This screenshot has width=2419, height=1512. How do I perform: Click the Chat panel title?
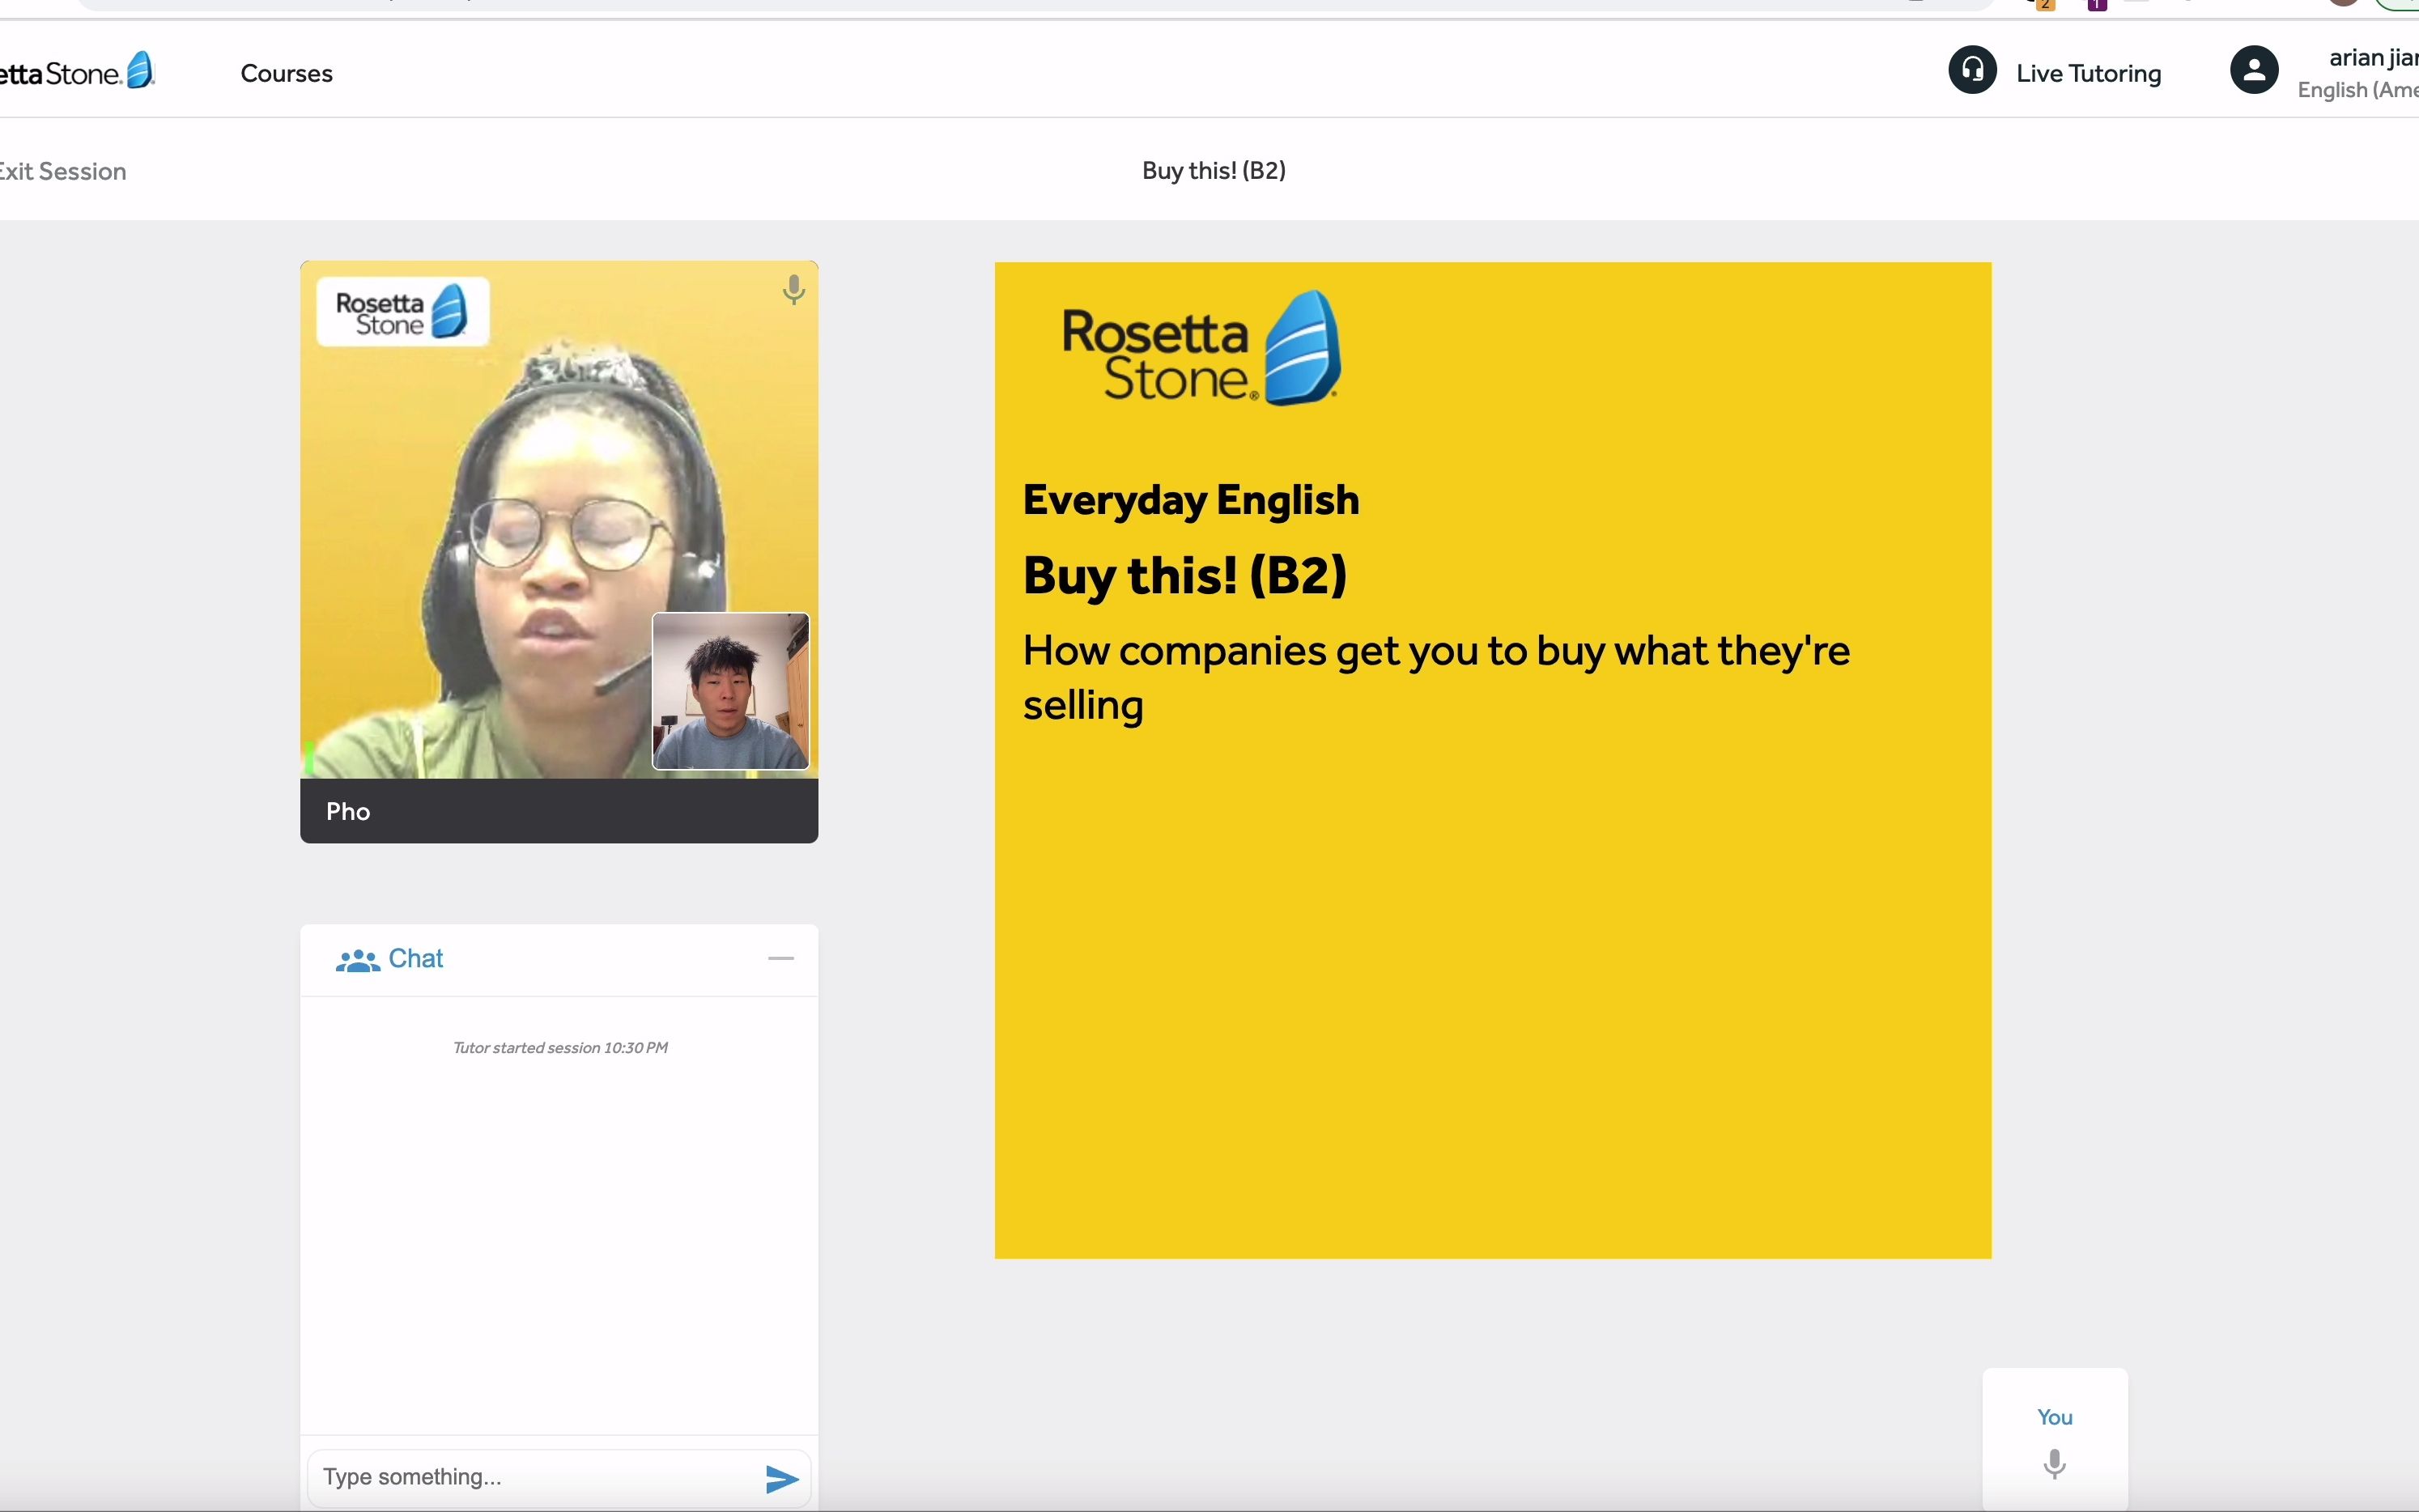point(415,958)
